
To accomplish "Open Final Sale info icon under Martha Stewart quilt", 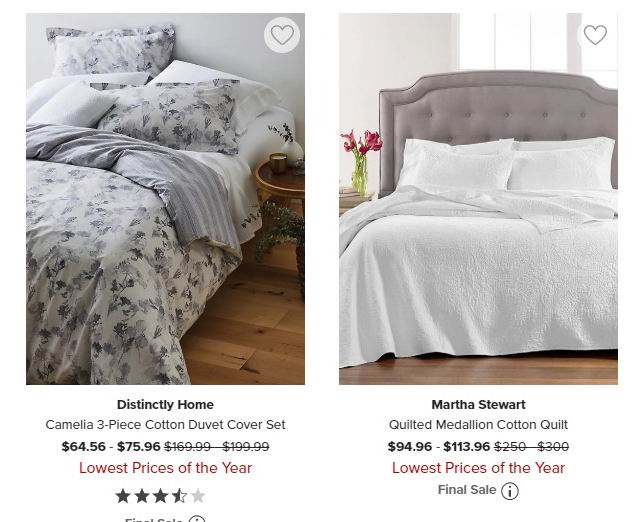I will (x=510, y=491).
